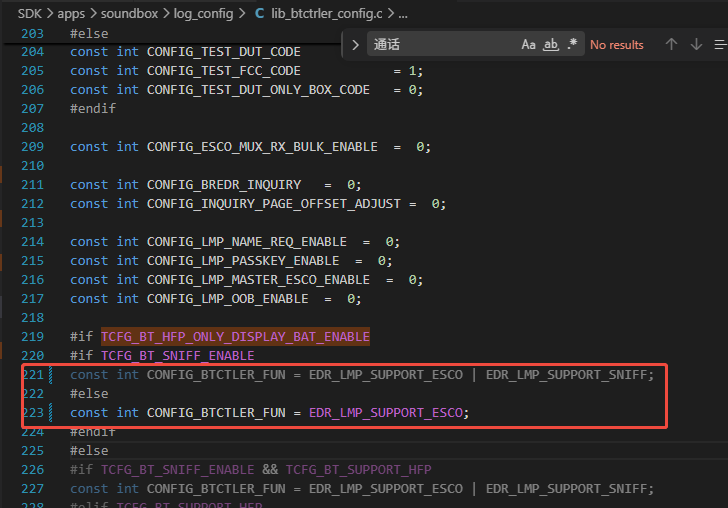Open apps breadcrumb segment
728x508 pixels.
[x=71, y=14]
